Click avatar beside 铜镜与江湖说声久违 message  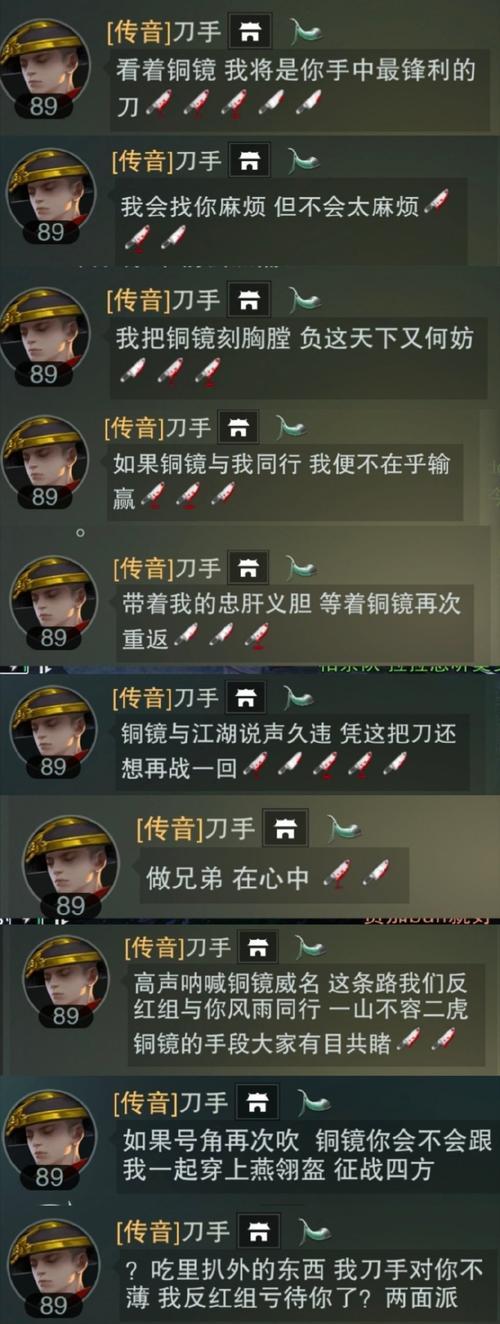pyautogui.click(x=52, y=735)
